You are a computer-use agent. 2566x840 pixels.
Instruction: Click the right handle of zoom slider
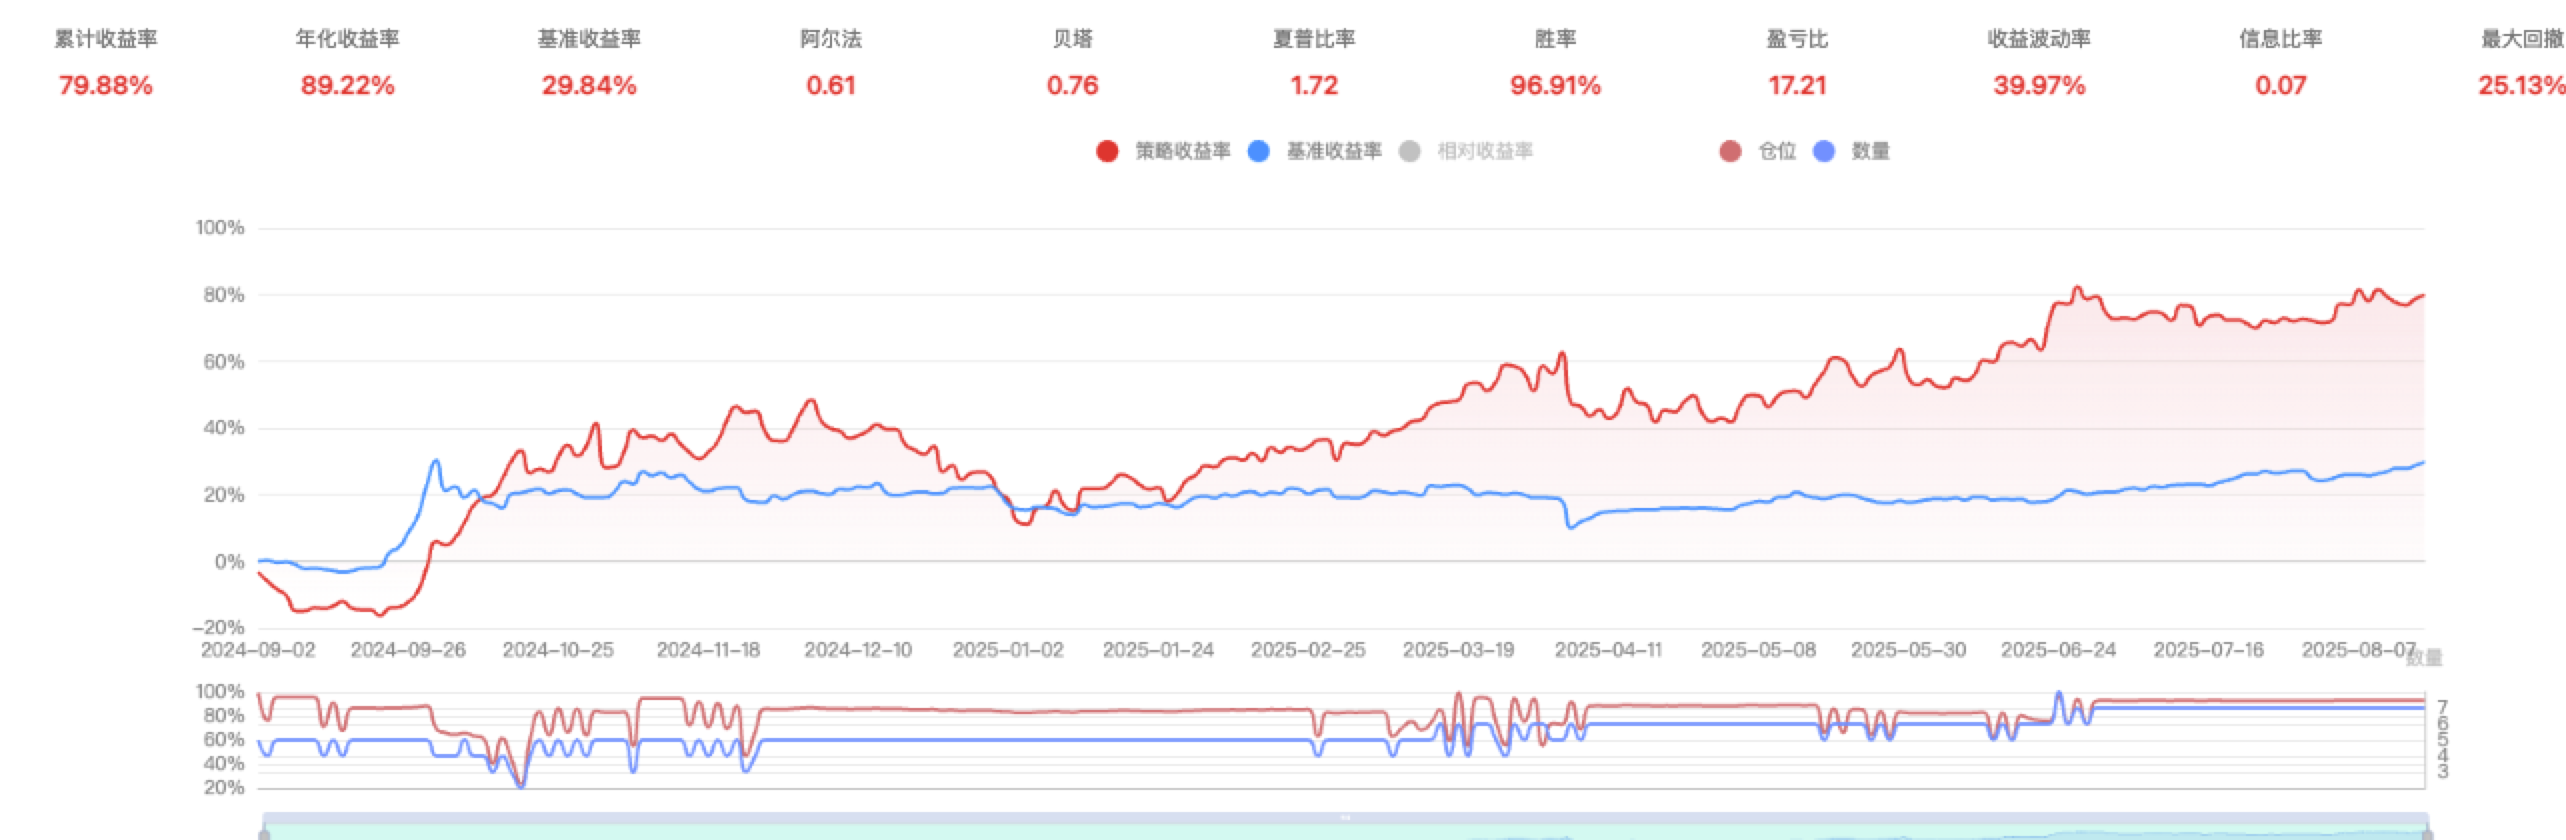point(2426,834)
